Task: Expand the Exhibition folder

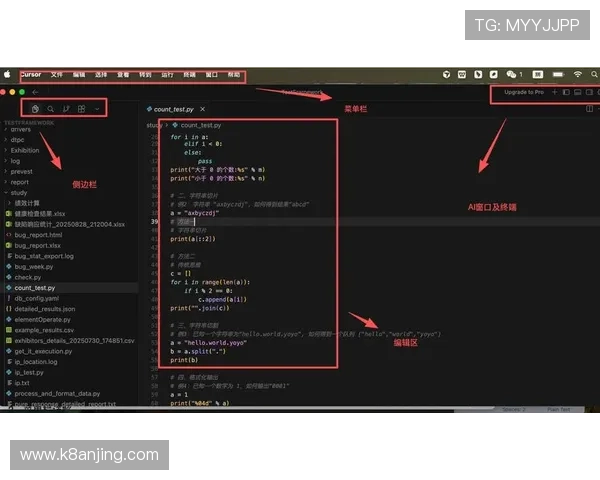Action: pos(25,150)
